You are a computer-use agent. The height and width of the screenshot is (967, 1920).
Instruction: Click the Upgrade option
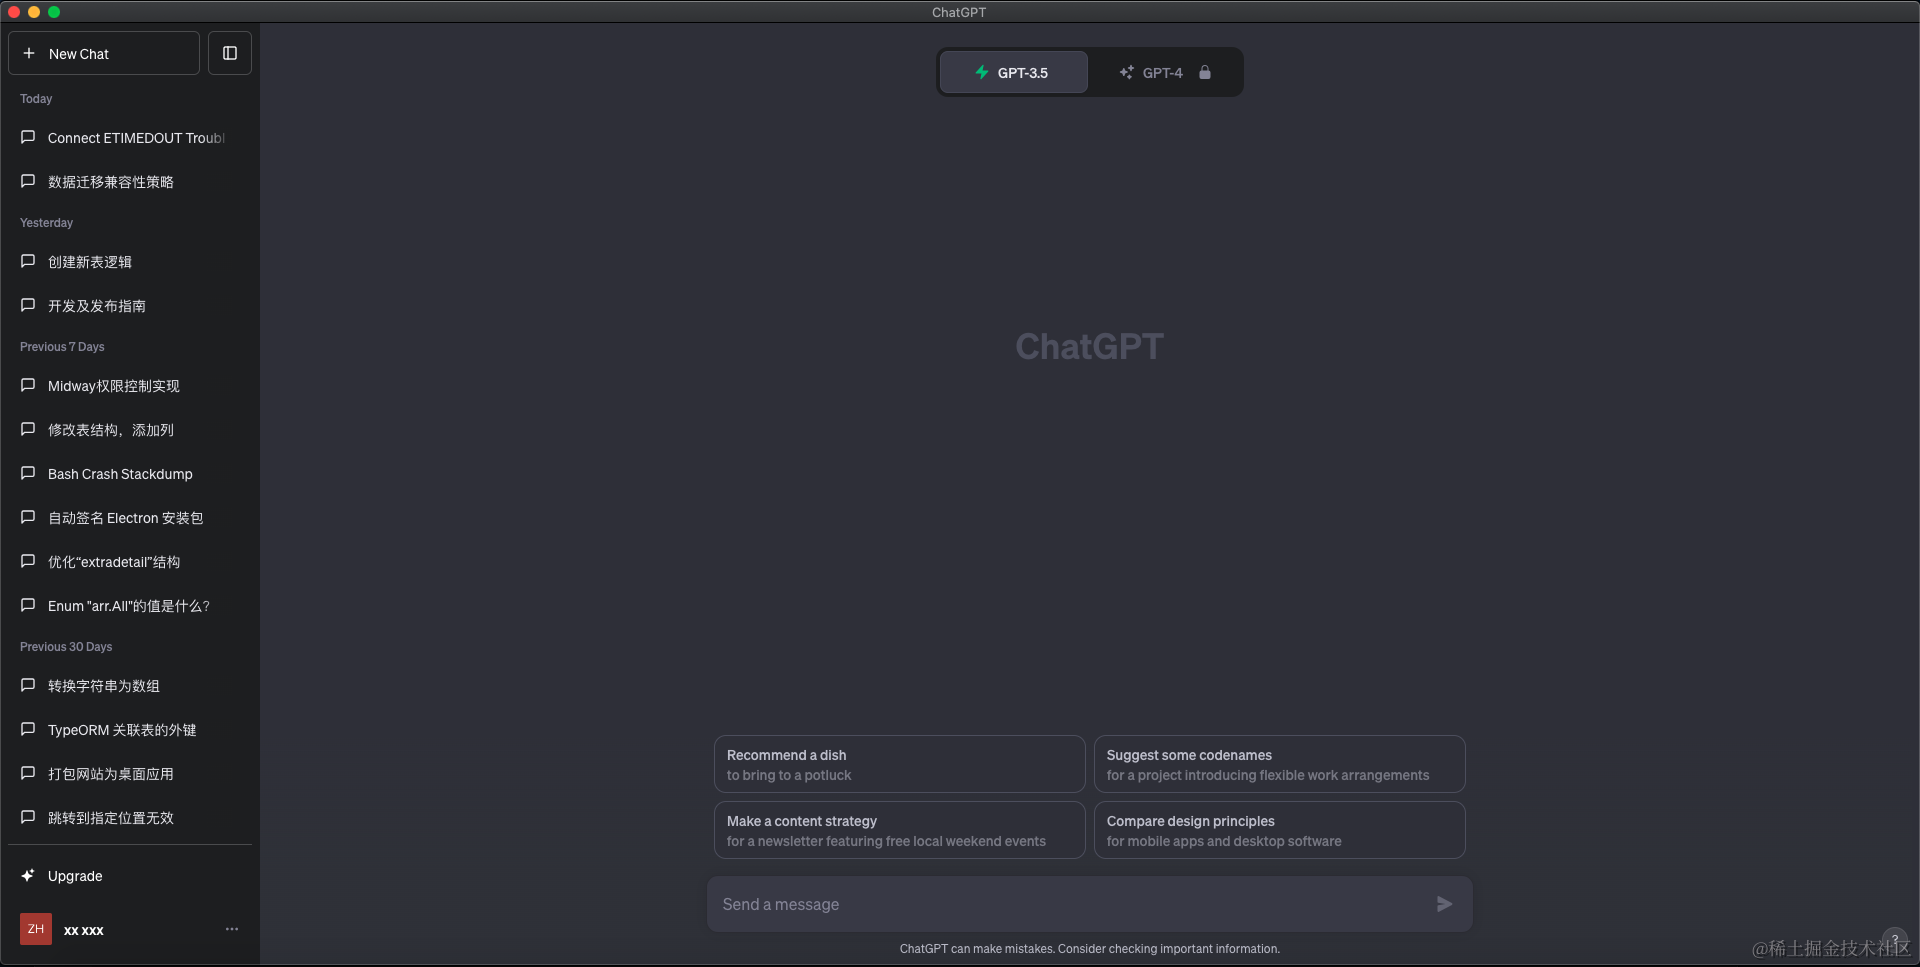[x=75, y=876]
